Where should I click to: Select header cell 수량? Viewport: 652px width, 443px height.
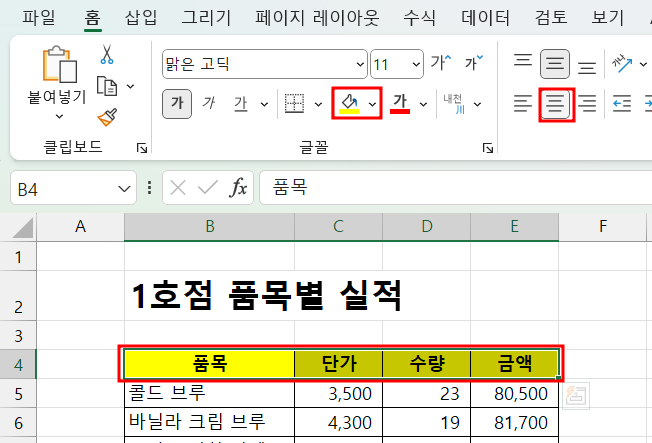click(427, 364)
